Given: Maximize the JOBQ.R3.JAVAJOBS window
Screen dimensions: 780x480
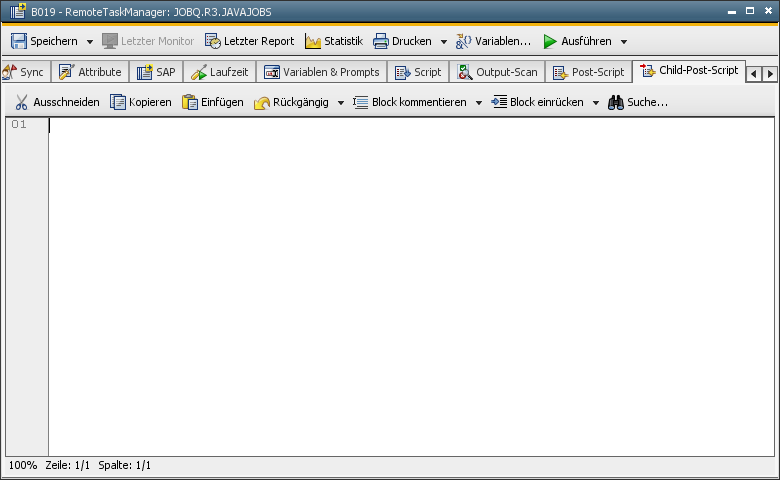Looking at the screenshot, I should [750, 11].
